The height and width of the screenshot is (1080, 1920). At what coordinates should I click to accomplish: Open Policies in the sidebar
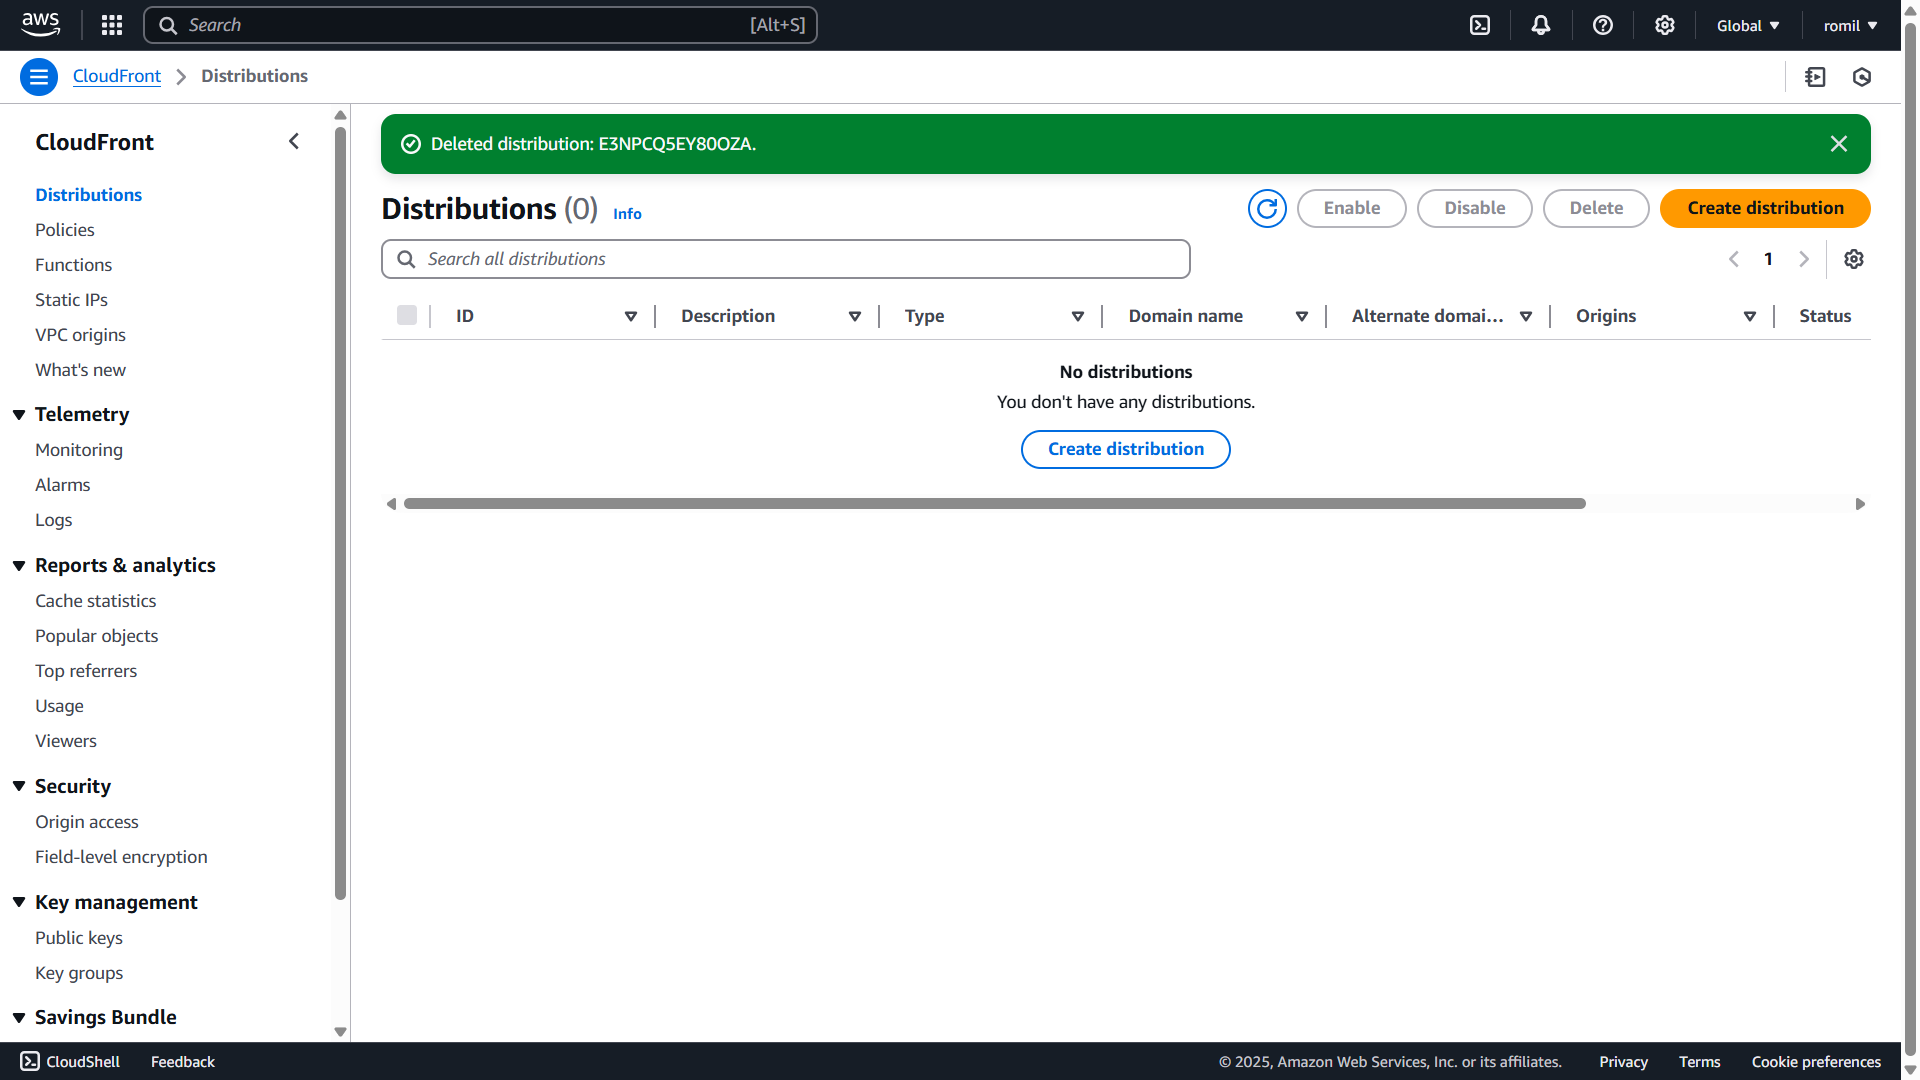coord(65,230)
